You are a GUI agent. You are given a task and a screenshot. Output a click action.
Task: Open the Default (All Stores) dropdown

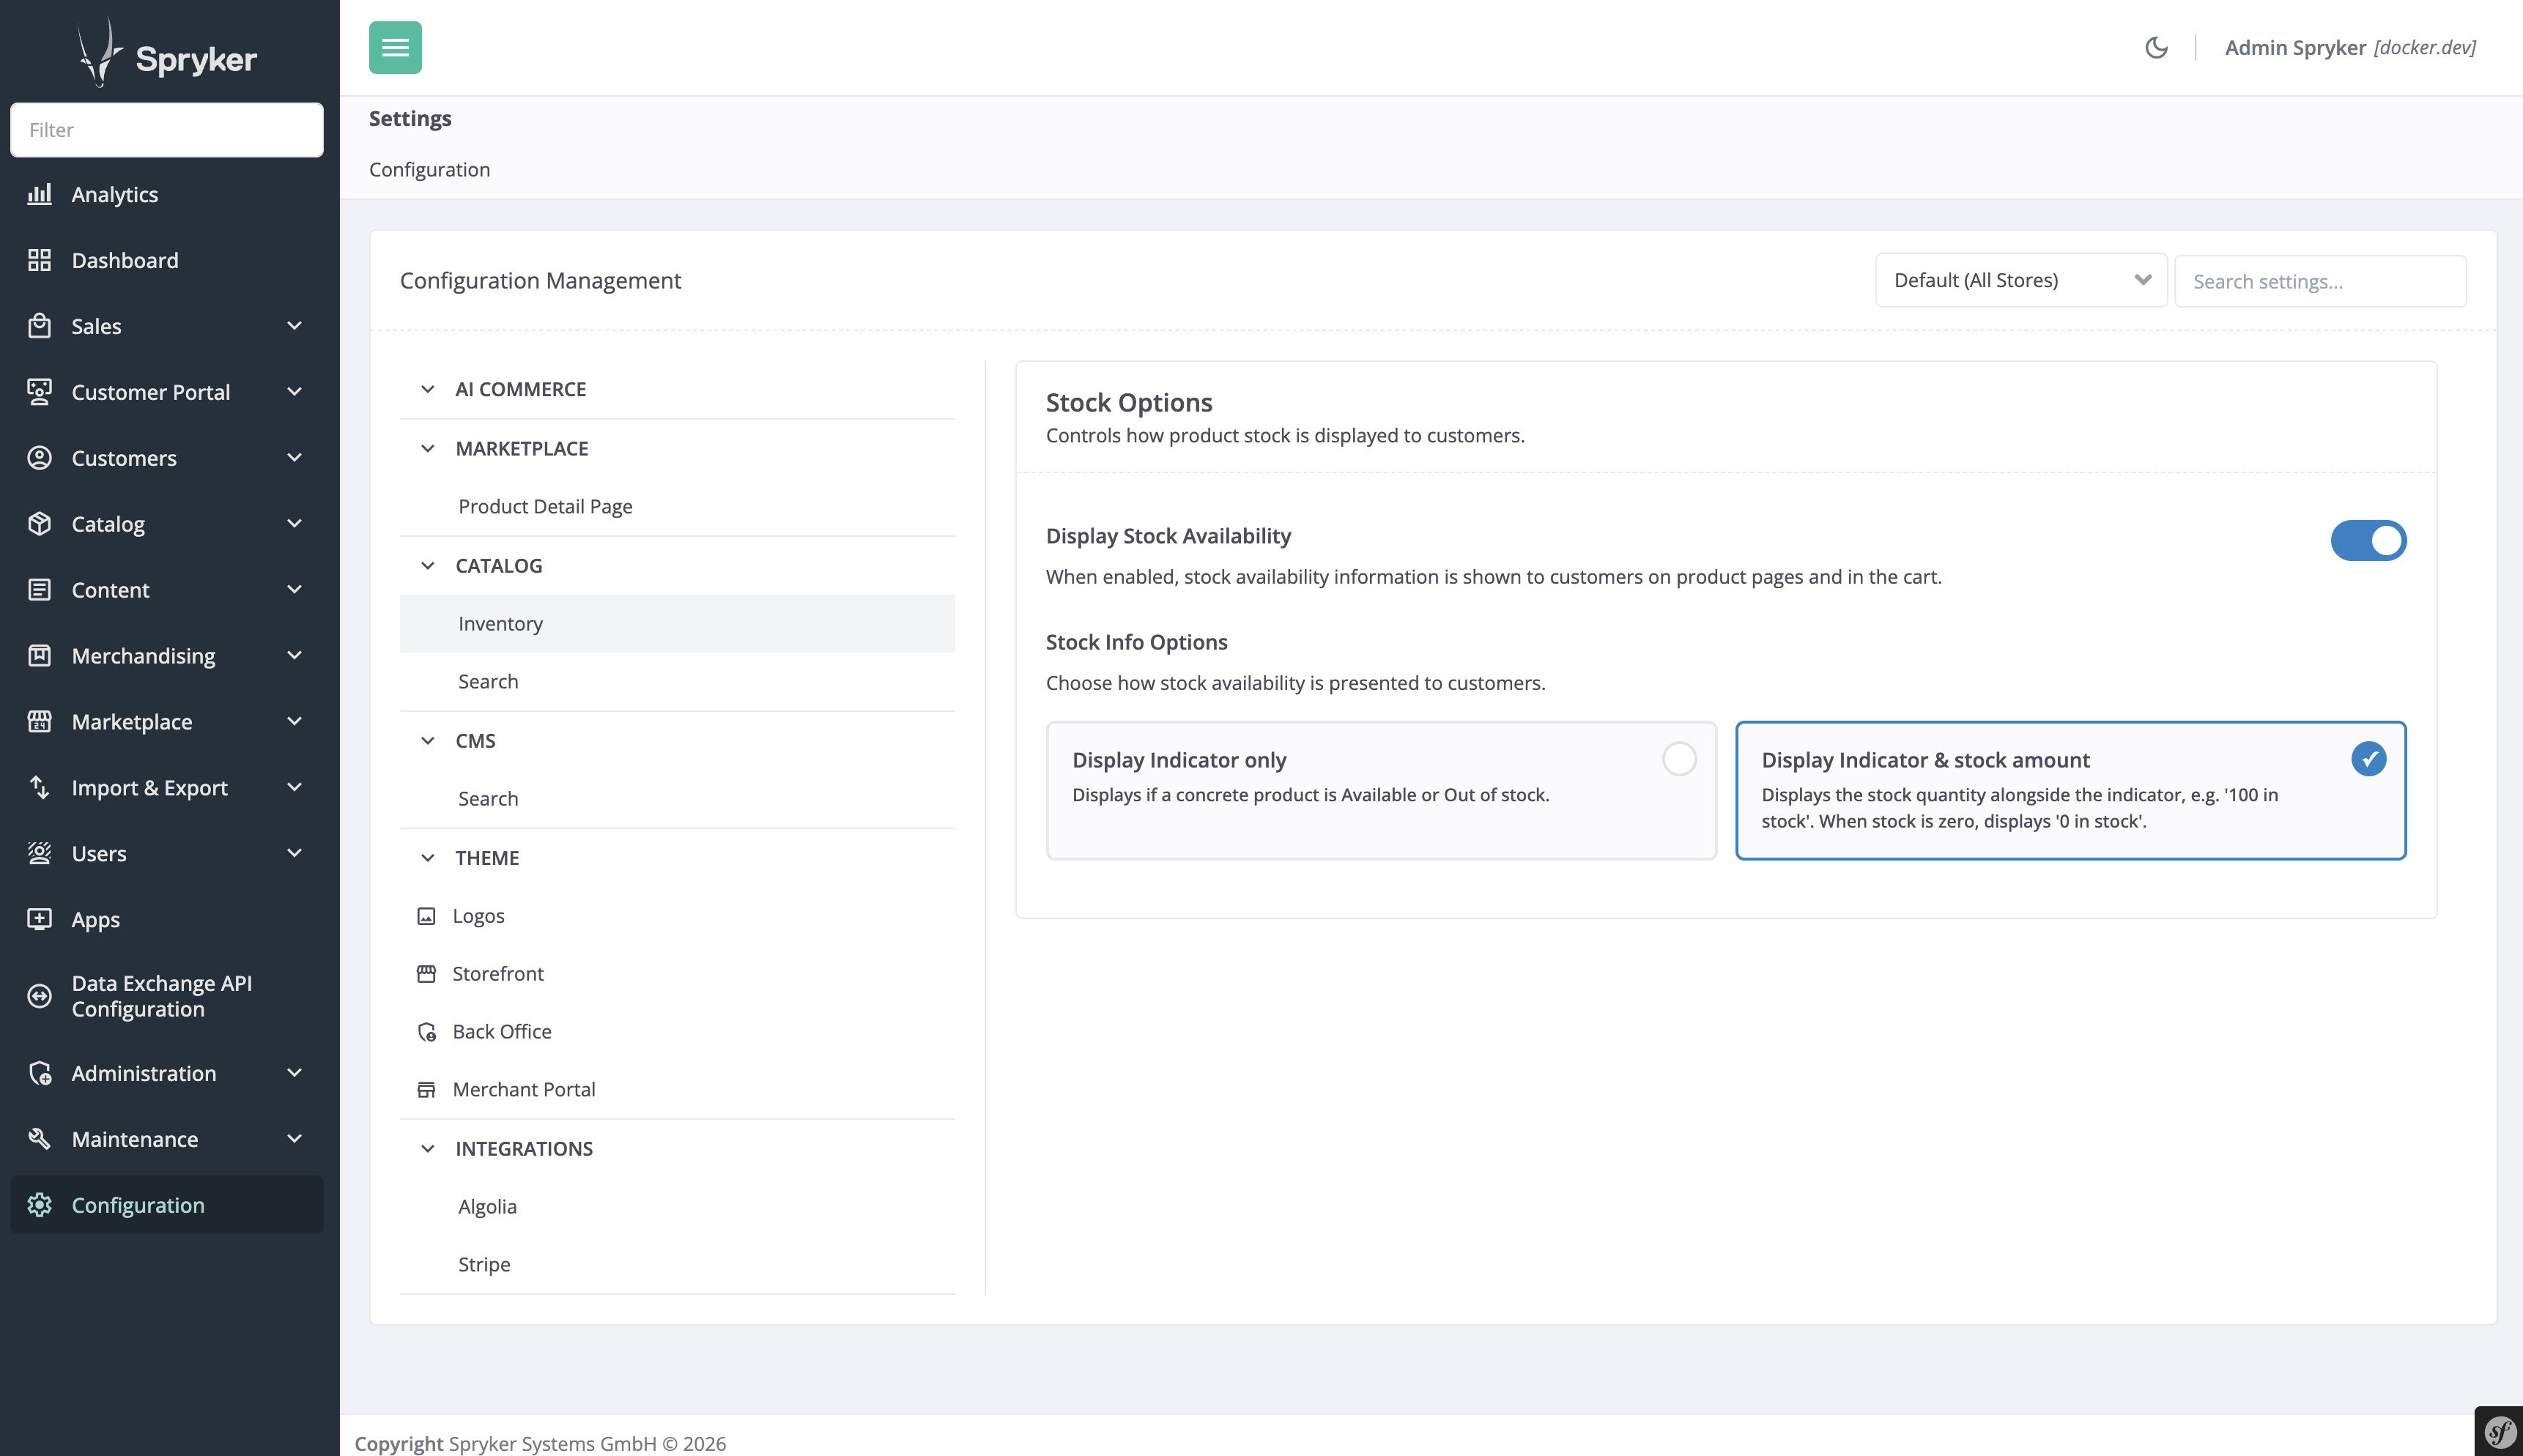2020,280
